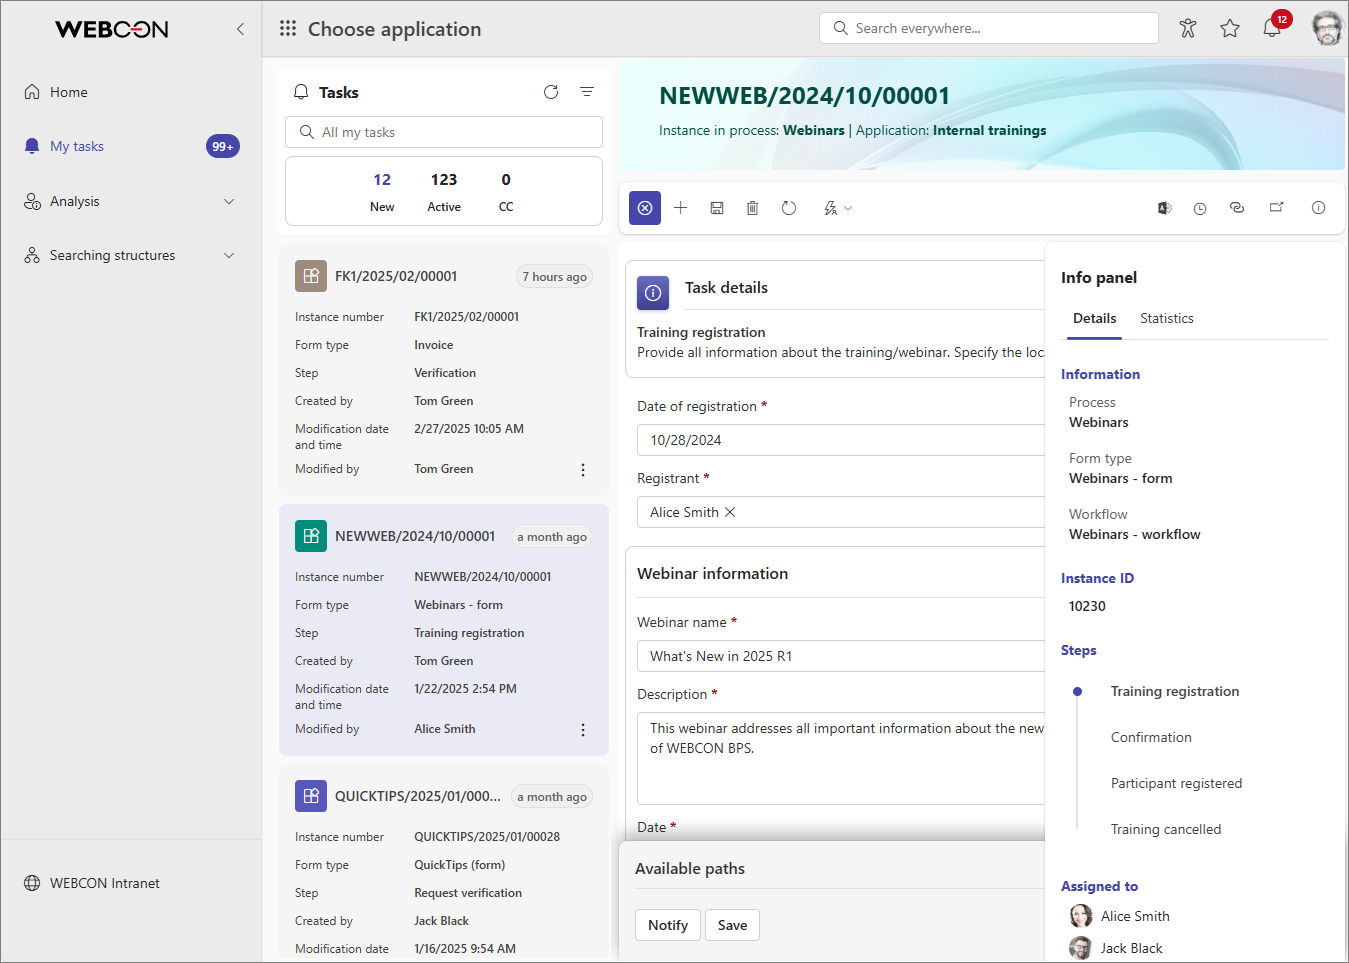The image size is (1349, 963).
Task: Click Task details info icon
Action: click(653, 293)
